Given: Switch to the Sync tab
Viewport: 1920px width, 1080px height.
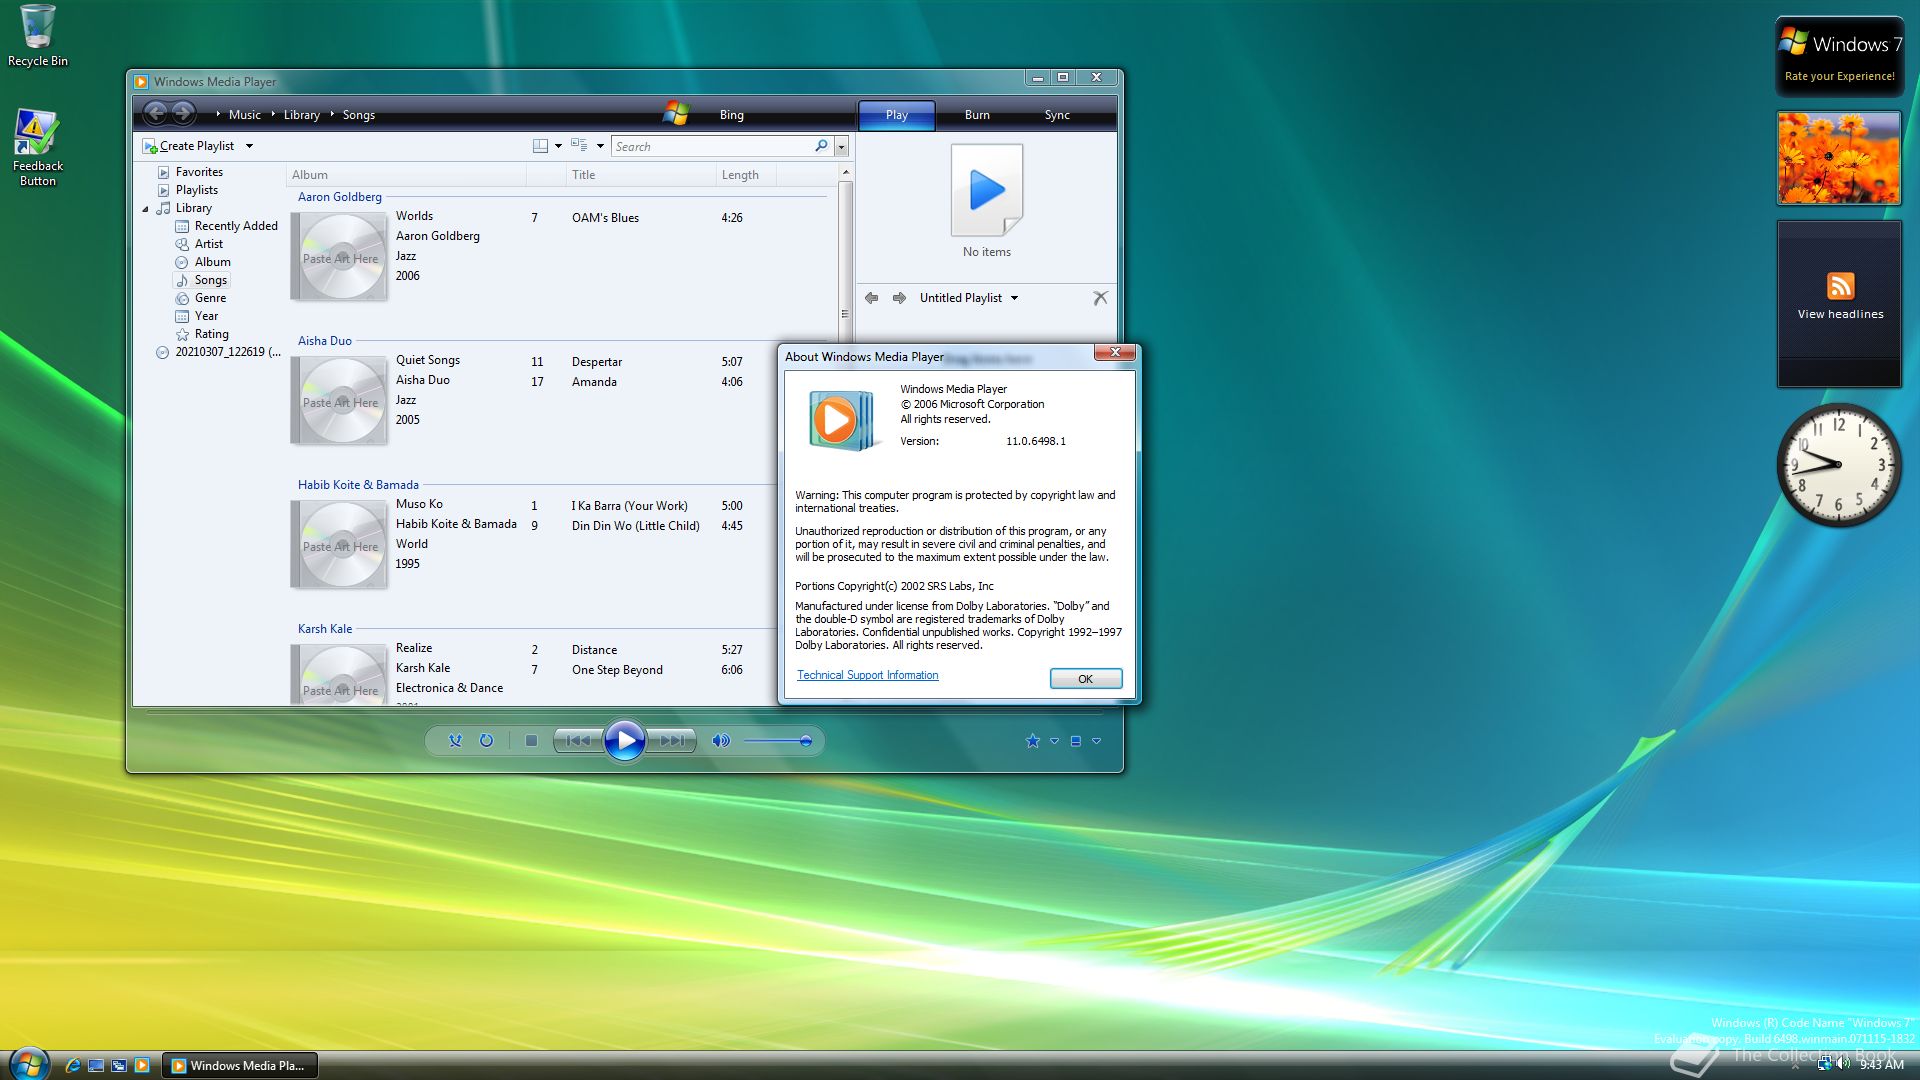Looking at the screenshot, I should 1057,115.
